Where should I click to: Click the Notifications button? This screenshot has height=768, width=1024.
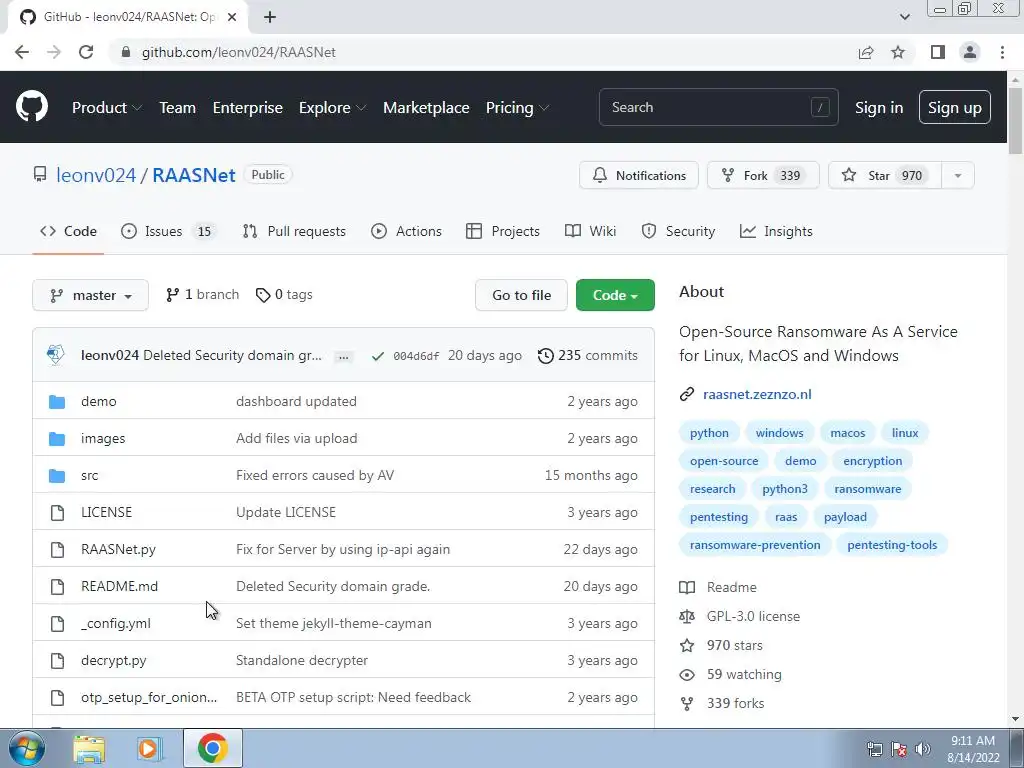click(639, 176)
